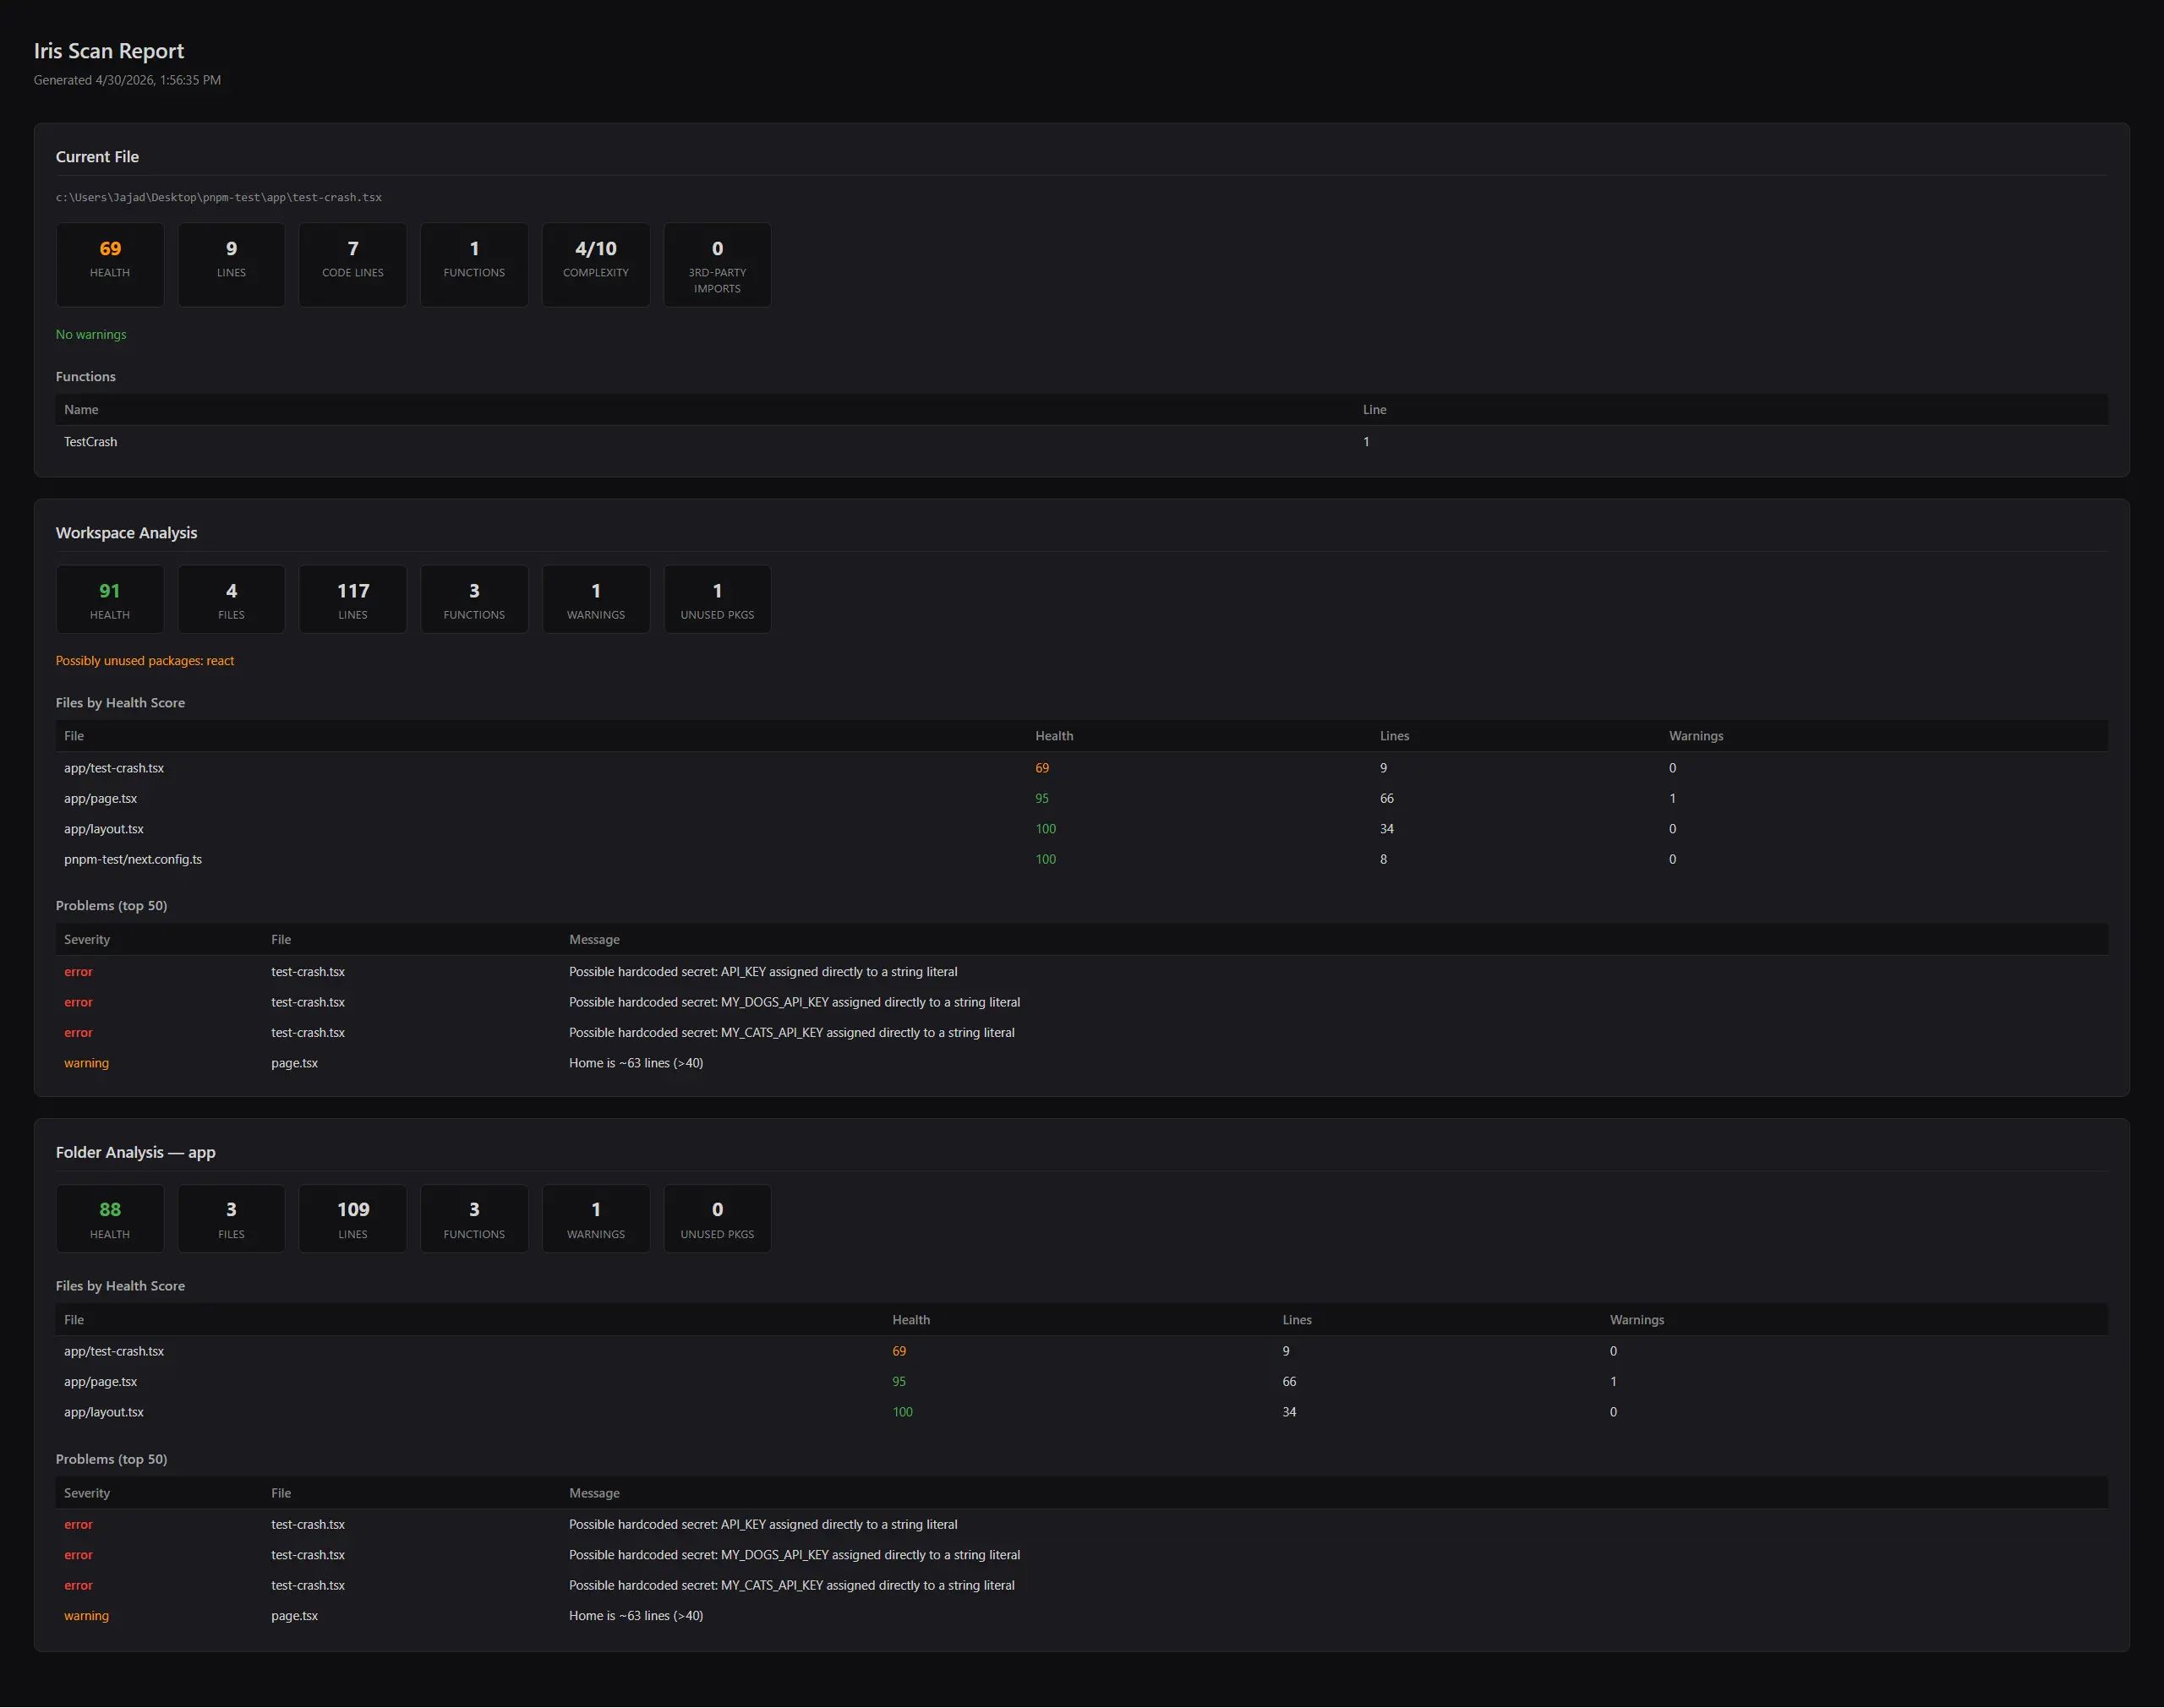Click the 0 UNUSED PKGS card
Screen dimensions: 2164x1708
tap(717, 1219)
